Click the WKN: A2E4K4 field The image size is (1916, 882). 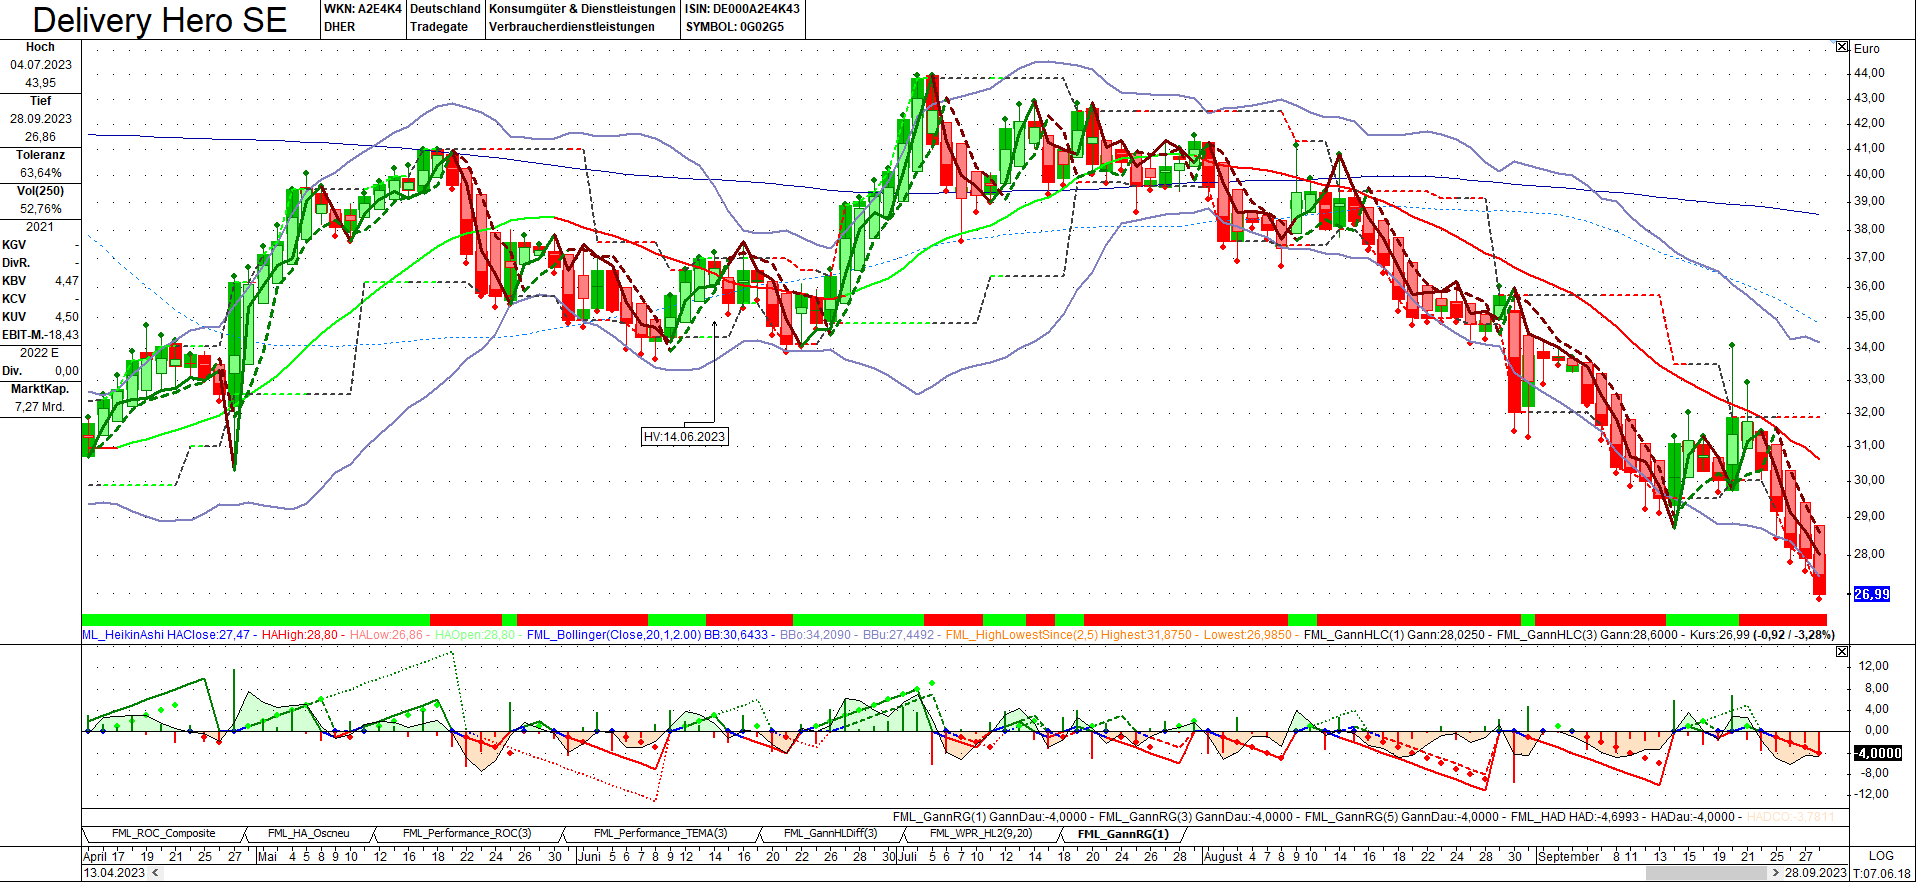[363, 9]
